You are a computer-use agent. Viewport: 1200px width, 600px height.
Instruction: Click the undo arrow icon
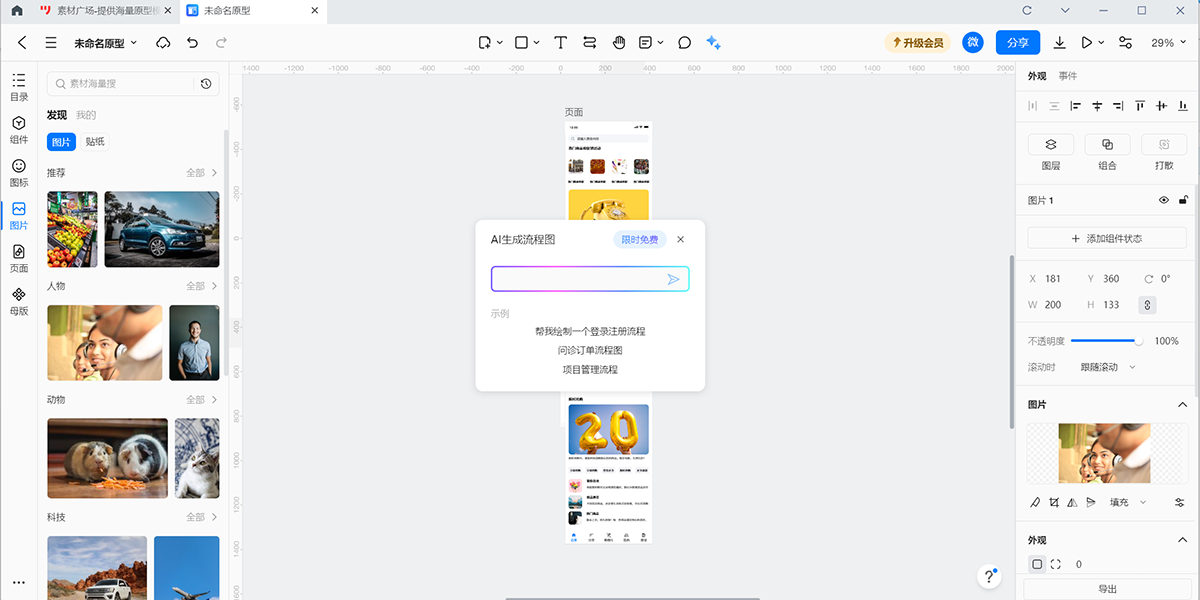coord(192,43)
